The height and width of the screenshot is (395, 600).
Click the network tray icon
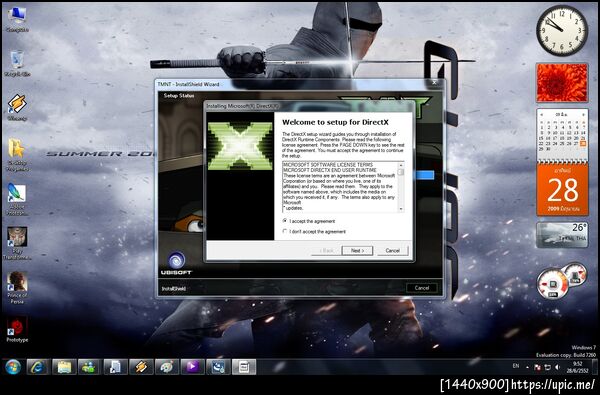coord(548,367)
